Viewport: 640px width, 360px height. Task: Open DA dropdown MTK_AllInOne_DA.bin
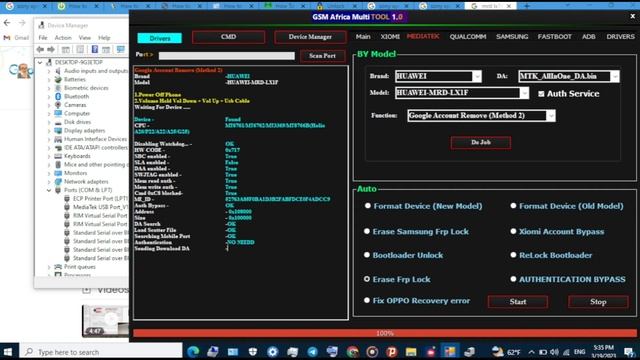(614, 76)
